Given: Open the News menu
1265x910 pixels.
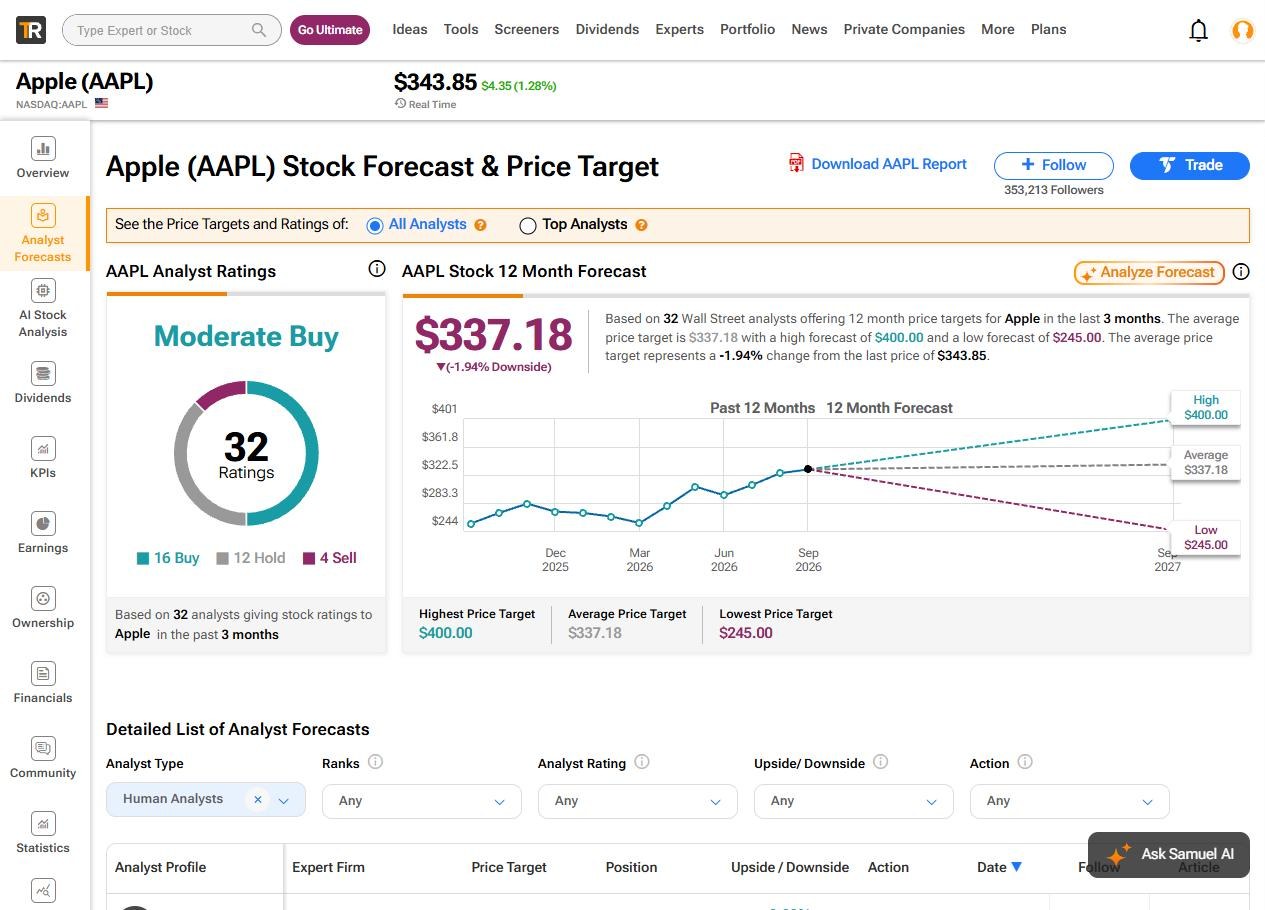Looking at the screenshot, I should pyautogui.click(x=809, y=29).
